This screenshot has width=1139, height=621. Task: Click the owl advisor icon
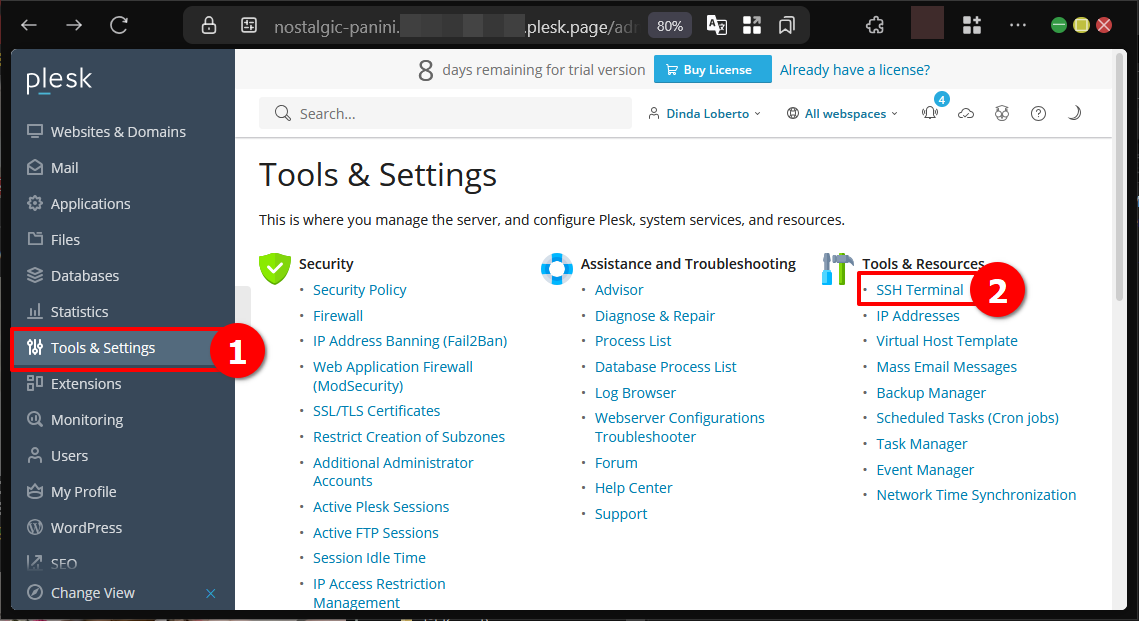pos(1002,114)
